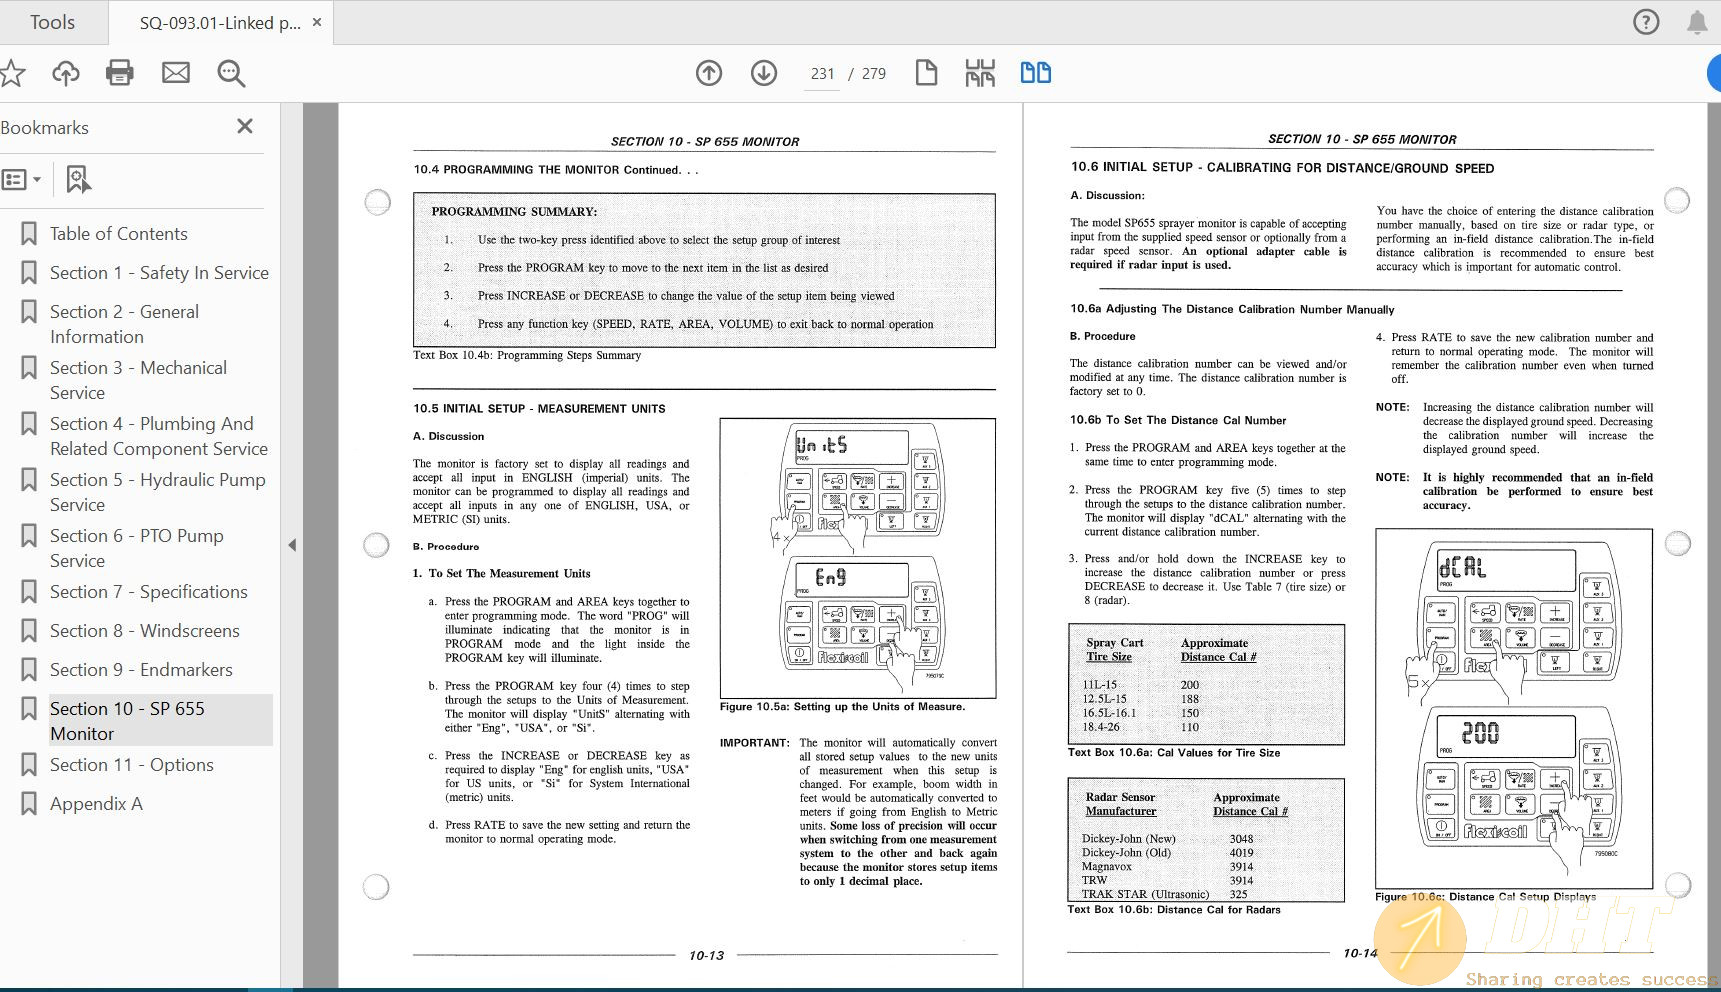The image size is (1721, 992).
Task: Click the cloud upload icon
Action: [x=66, y=73]
